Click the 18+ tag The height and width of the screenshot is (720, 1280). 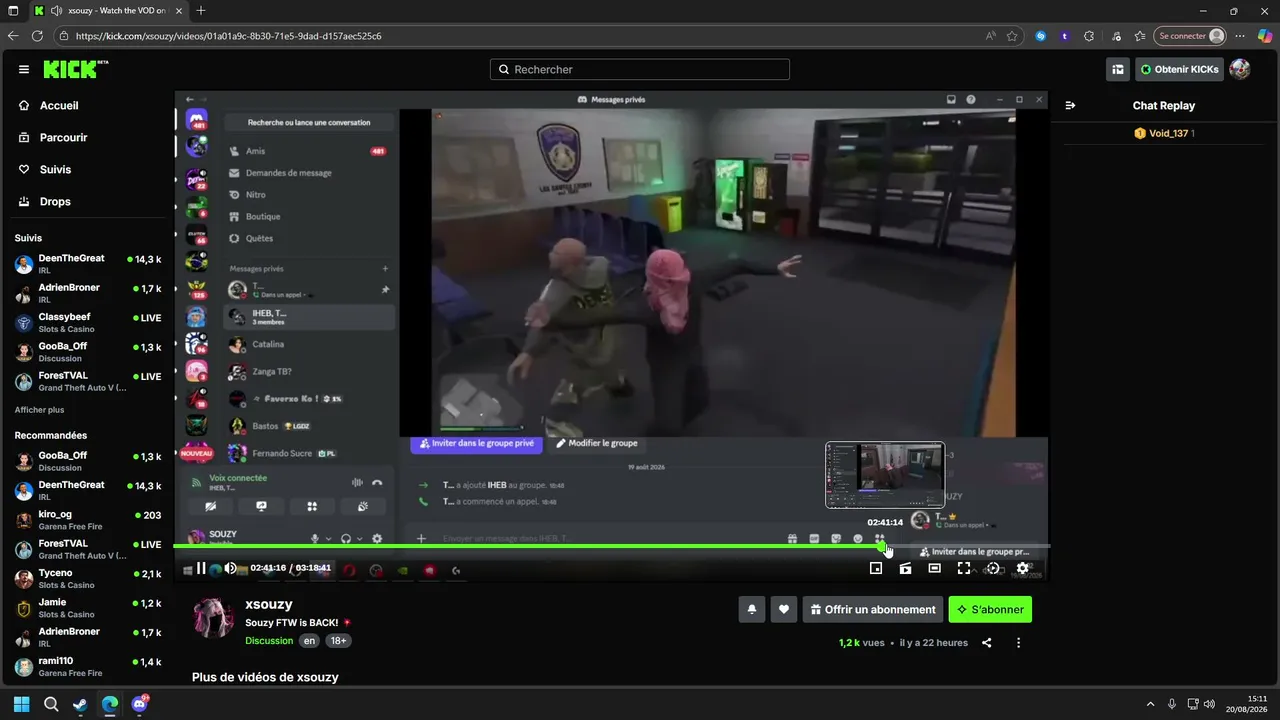tap(338, 641)
